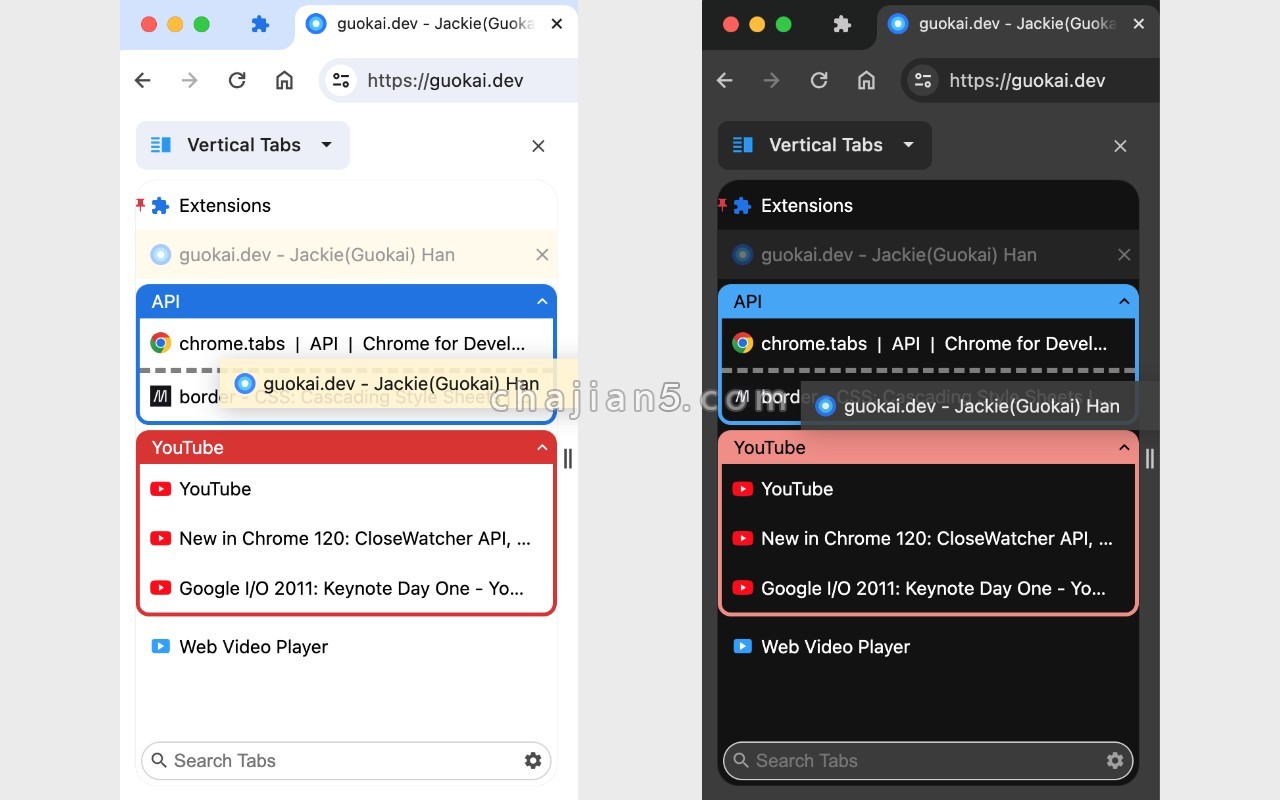Close the light side panel
Viewport: 1280px width, 800px height.
pos(538,146)
